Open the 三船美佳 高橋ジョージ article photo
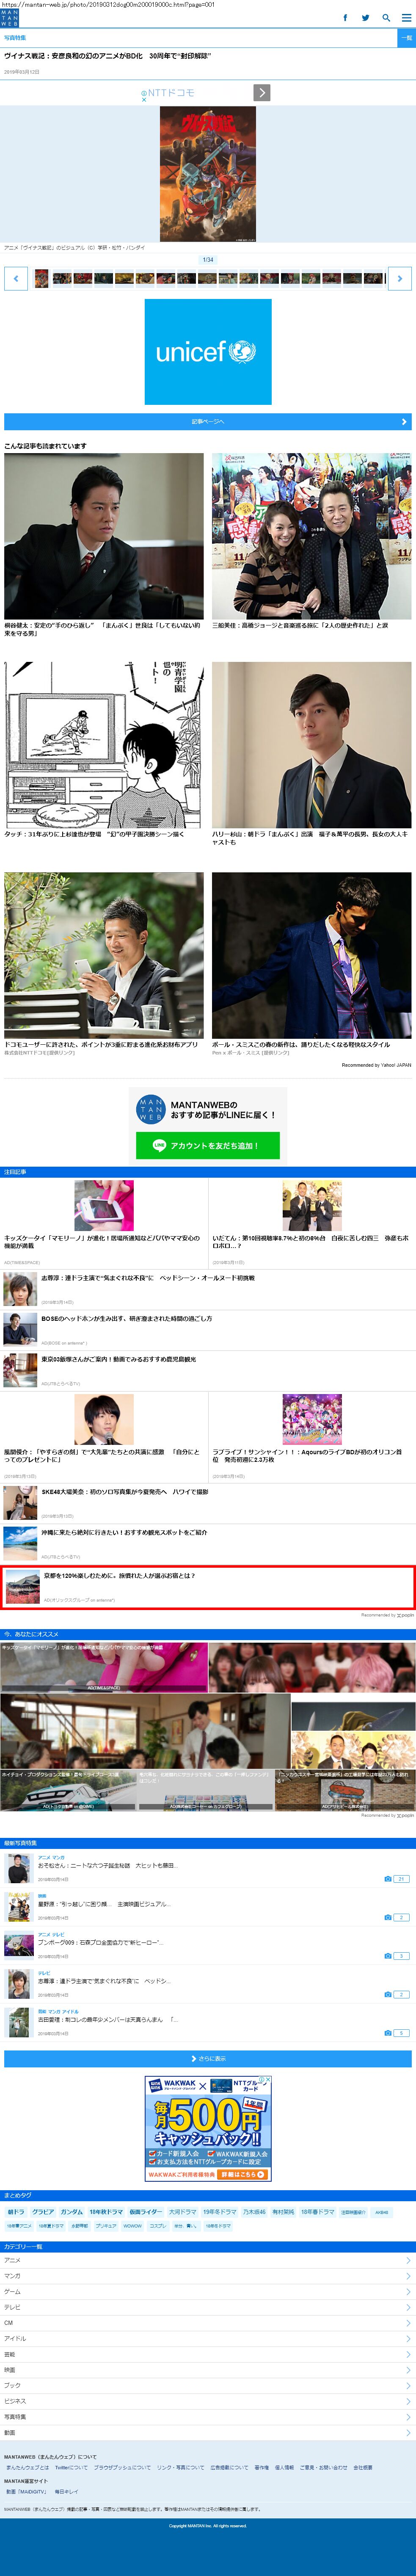416x2576 pixels. [x=312, y=536]
